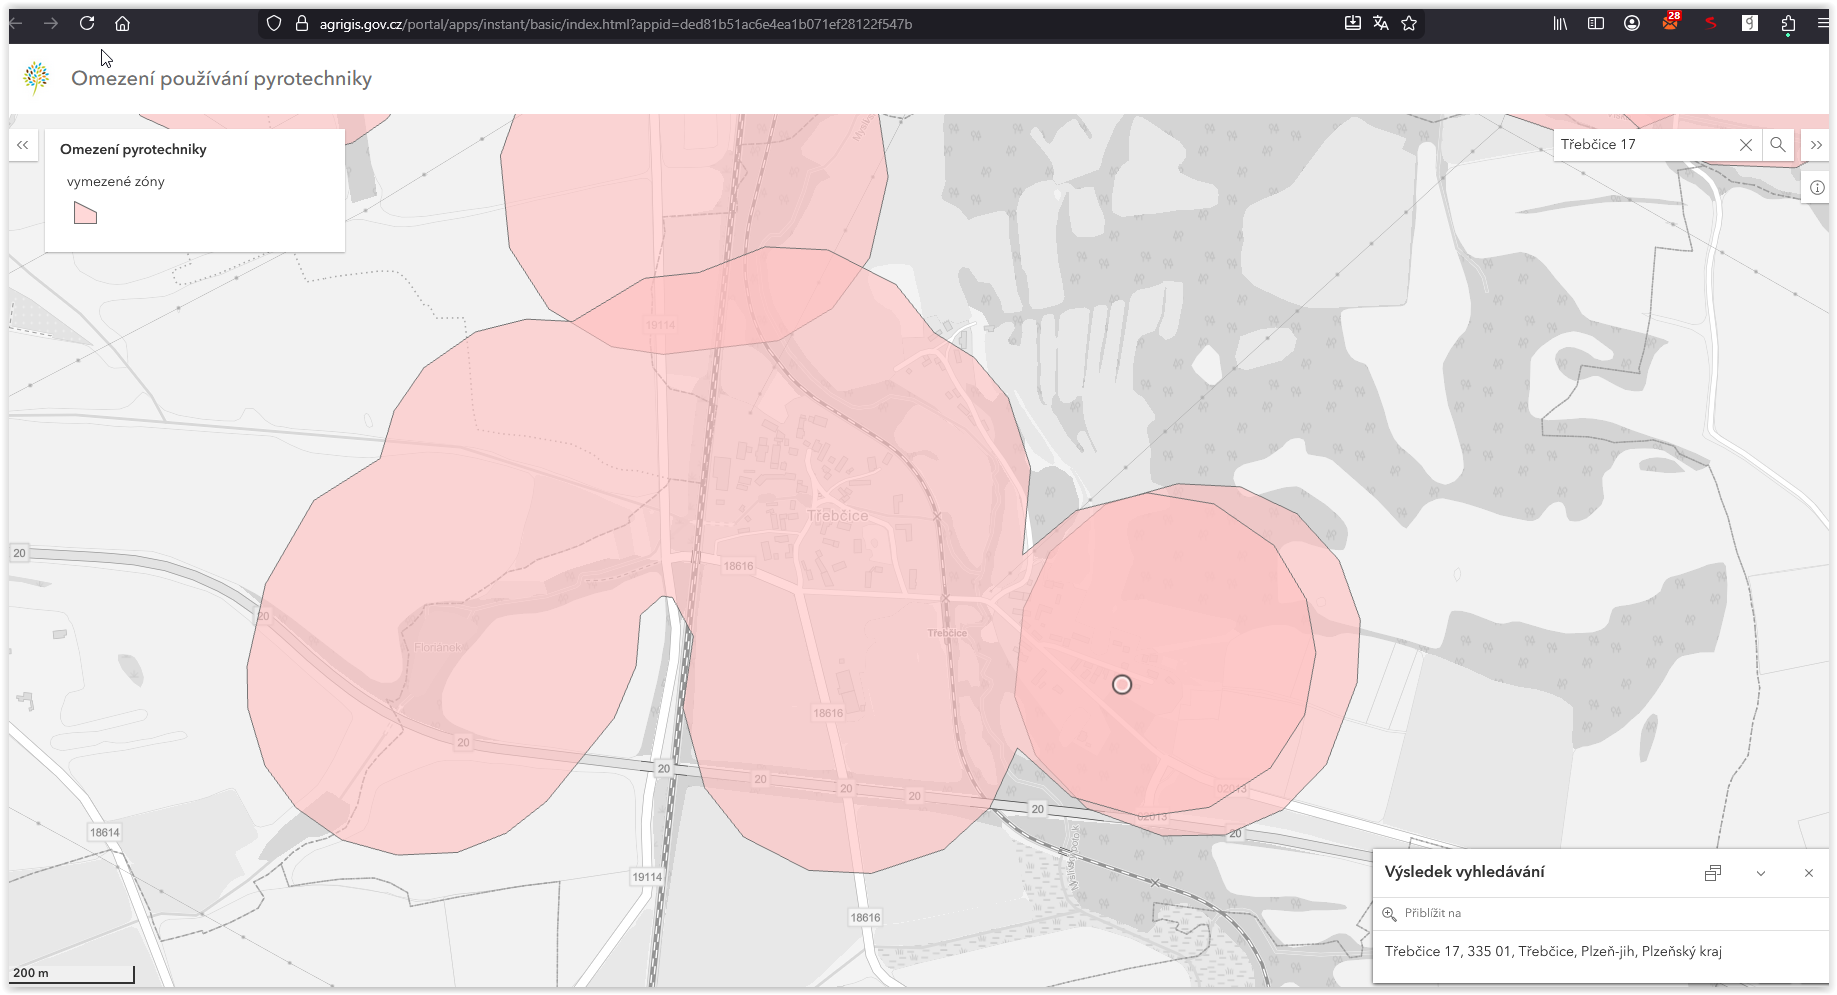Viewport: 1837px width, 995px height.
Task: Click the Omezení pyrotechniky legend heading
Action: (x=133, y=149)
